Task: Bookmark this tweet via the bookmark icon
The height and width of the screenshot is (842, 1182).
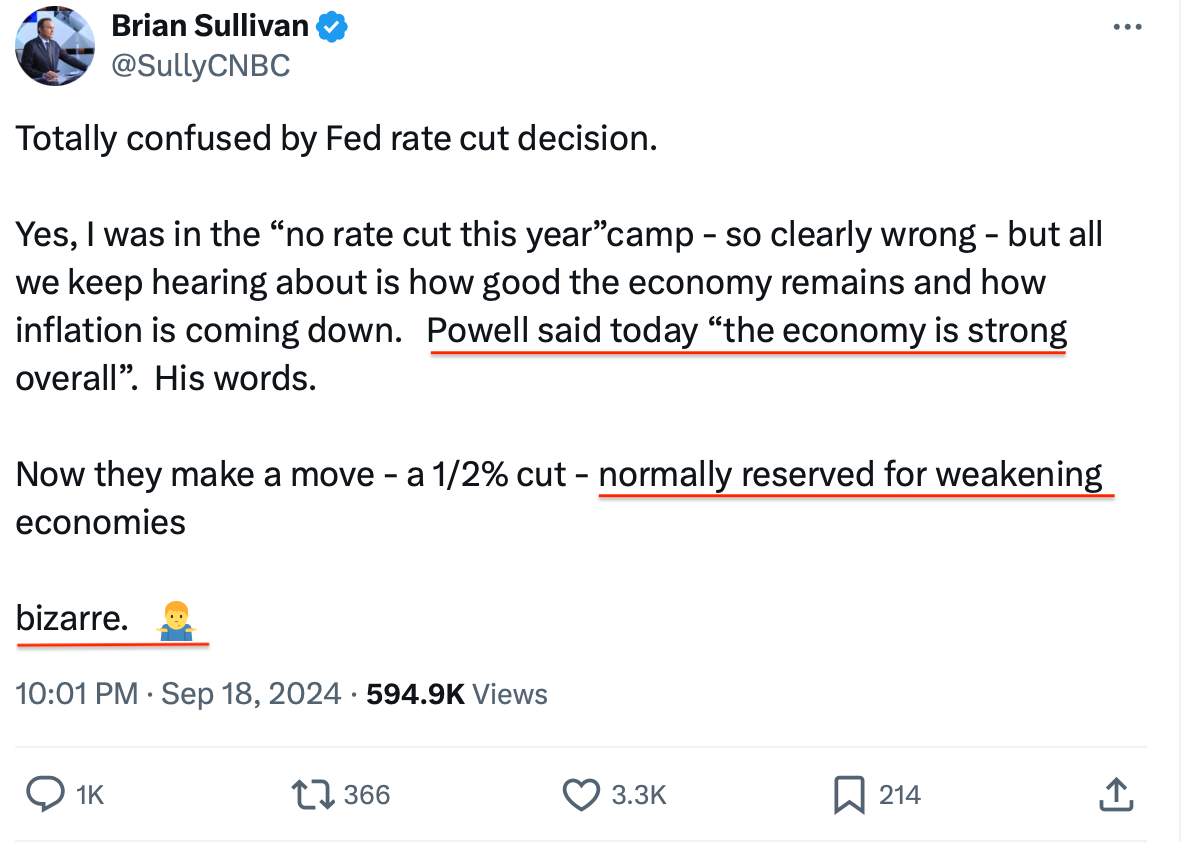Action: pyautogui.click(x=849, y=795)
